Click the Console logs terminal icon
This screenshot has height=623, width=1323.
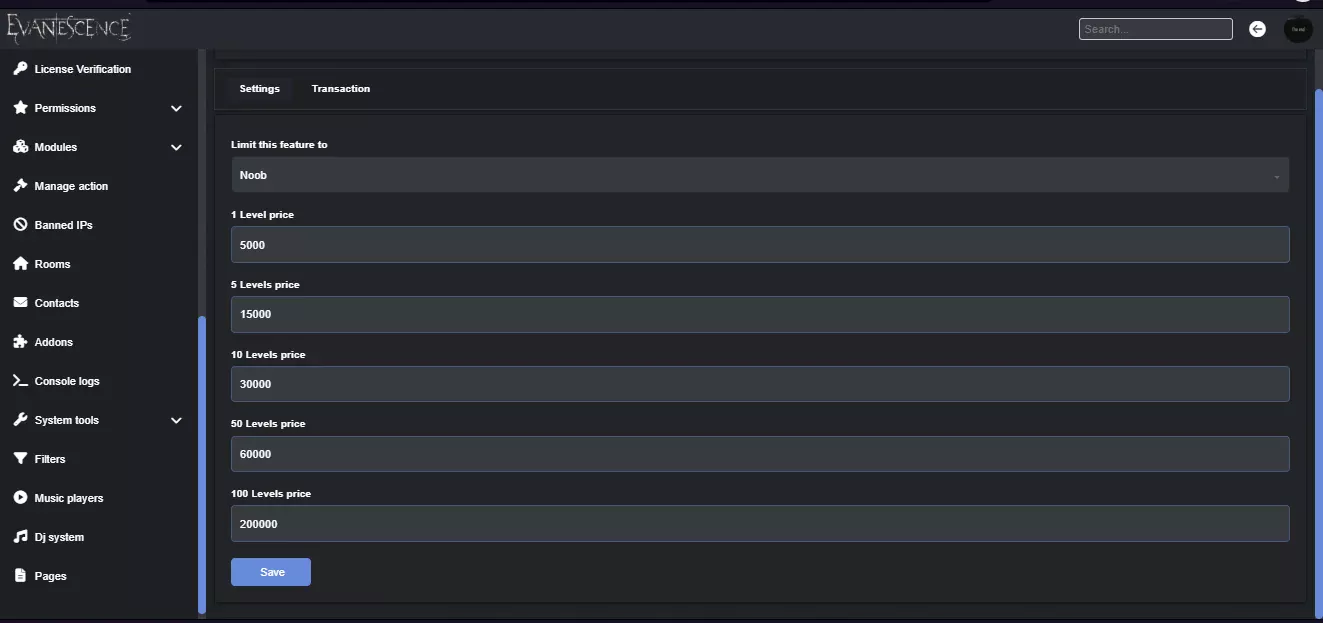tap(20, 381)
